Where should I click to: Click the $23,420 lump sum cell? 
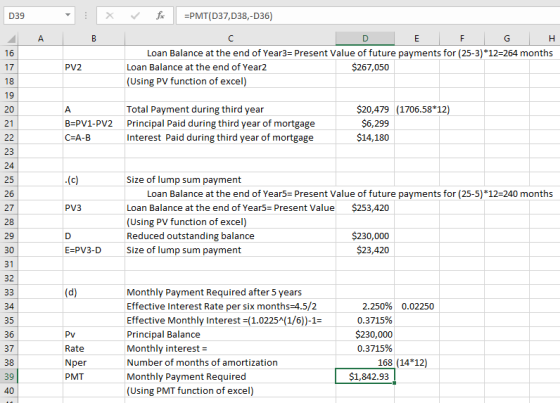click(x=365, y=250)
